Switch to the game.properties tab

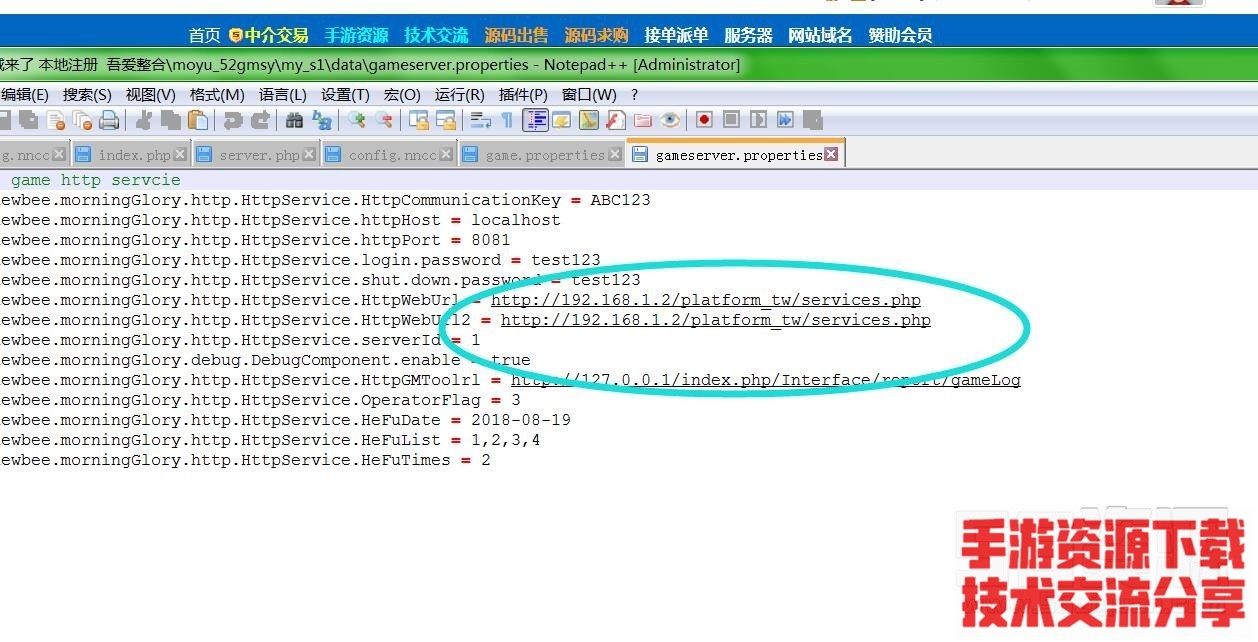click(x=544, y=155)
